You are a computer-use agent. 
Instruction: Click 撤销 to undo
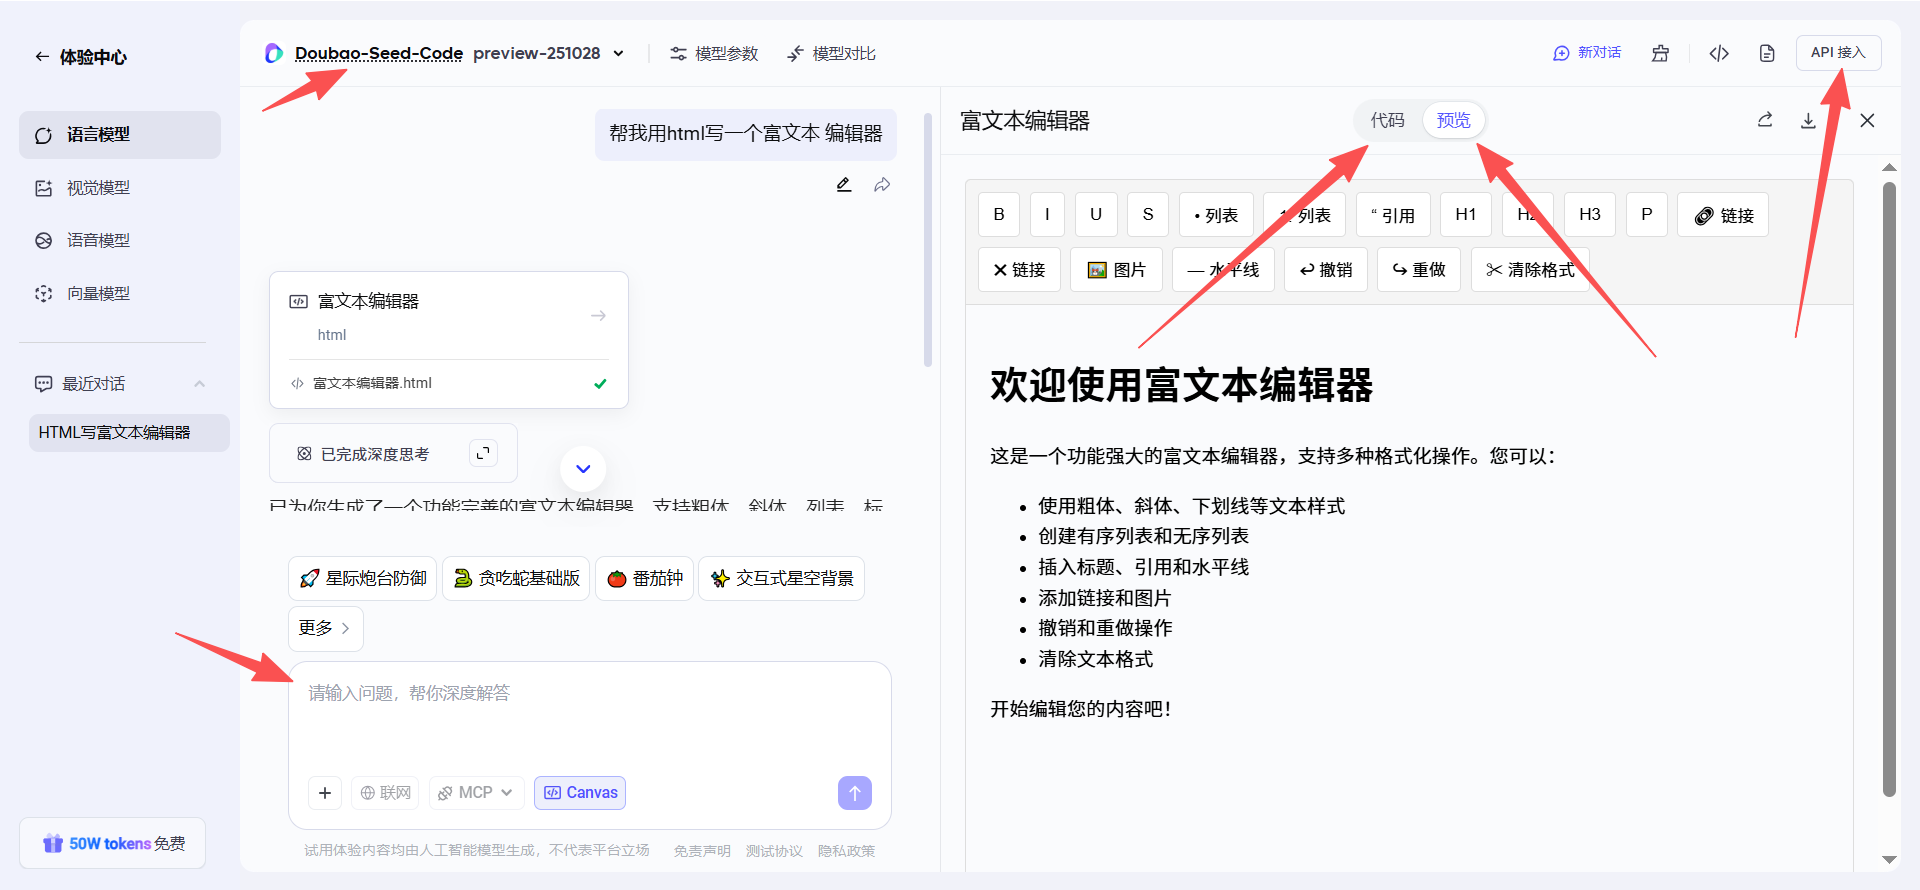[x=1326, y=270]
